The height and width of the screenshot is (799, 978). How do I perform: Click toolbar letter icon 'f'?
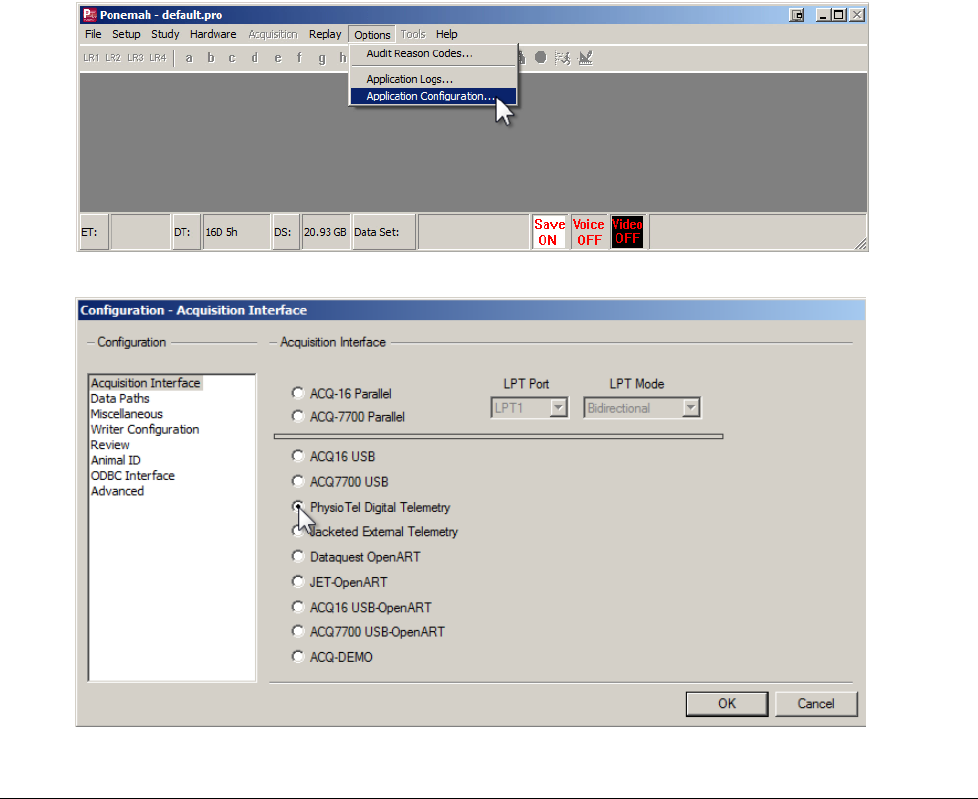coord(299,58)
